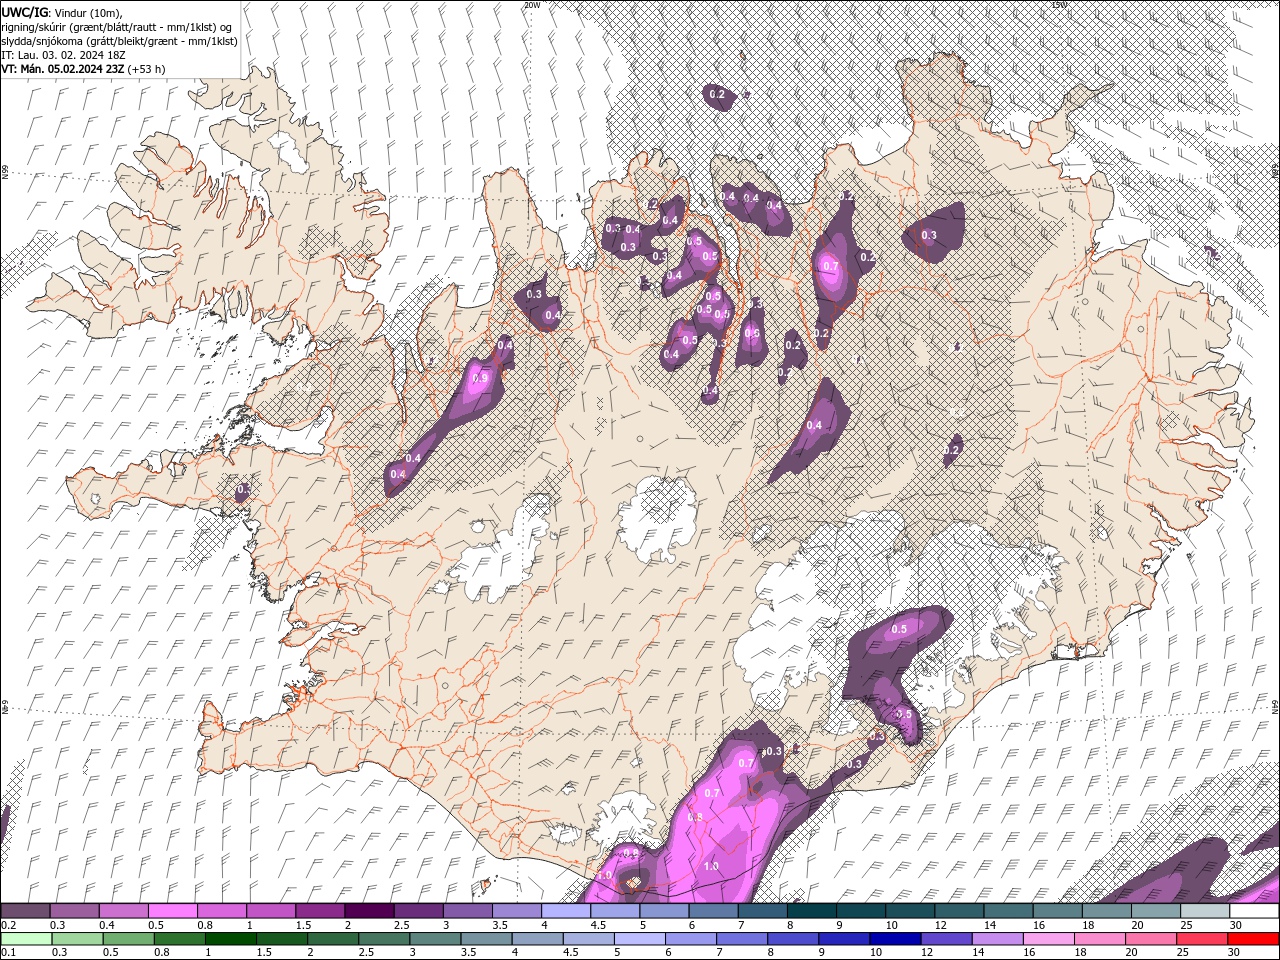Select dark purple snow swatch between 2 and 2.5
This screenshot has height=960, width=1280.
point(368,911)
